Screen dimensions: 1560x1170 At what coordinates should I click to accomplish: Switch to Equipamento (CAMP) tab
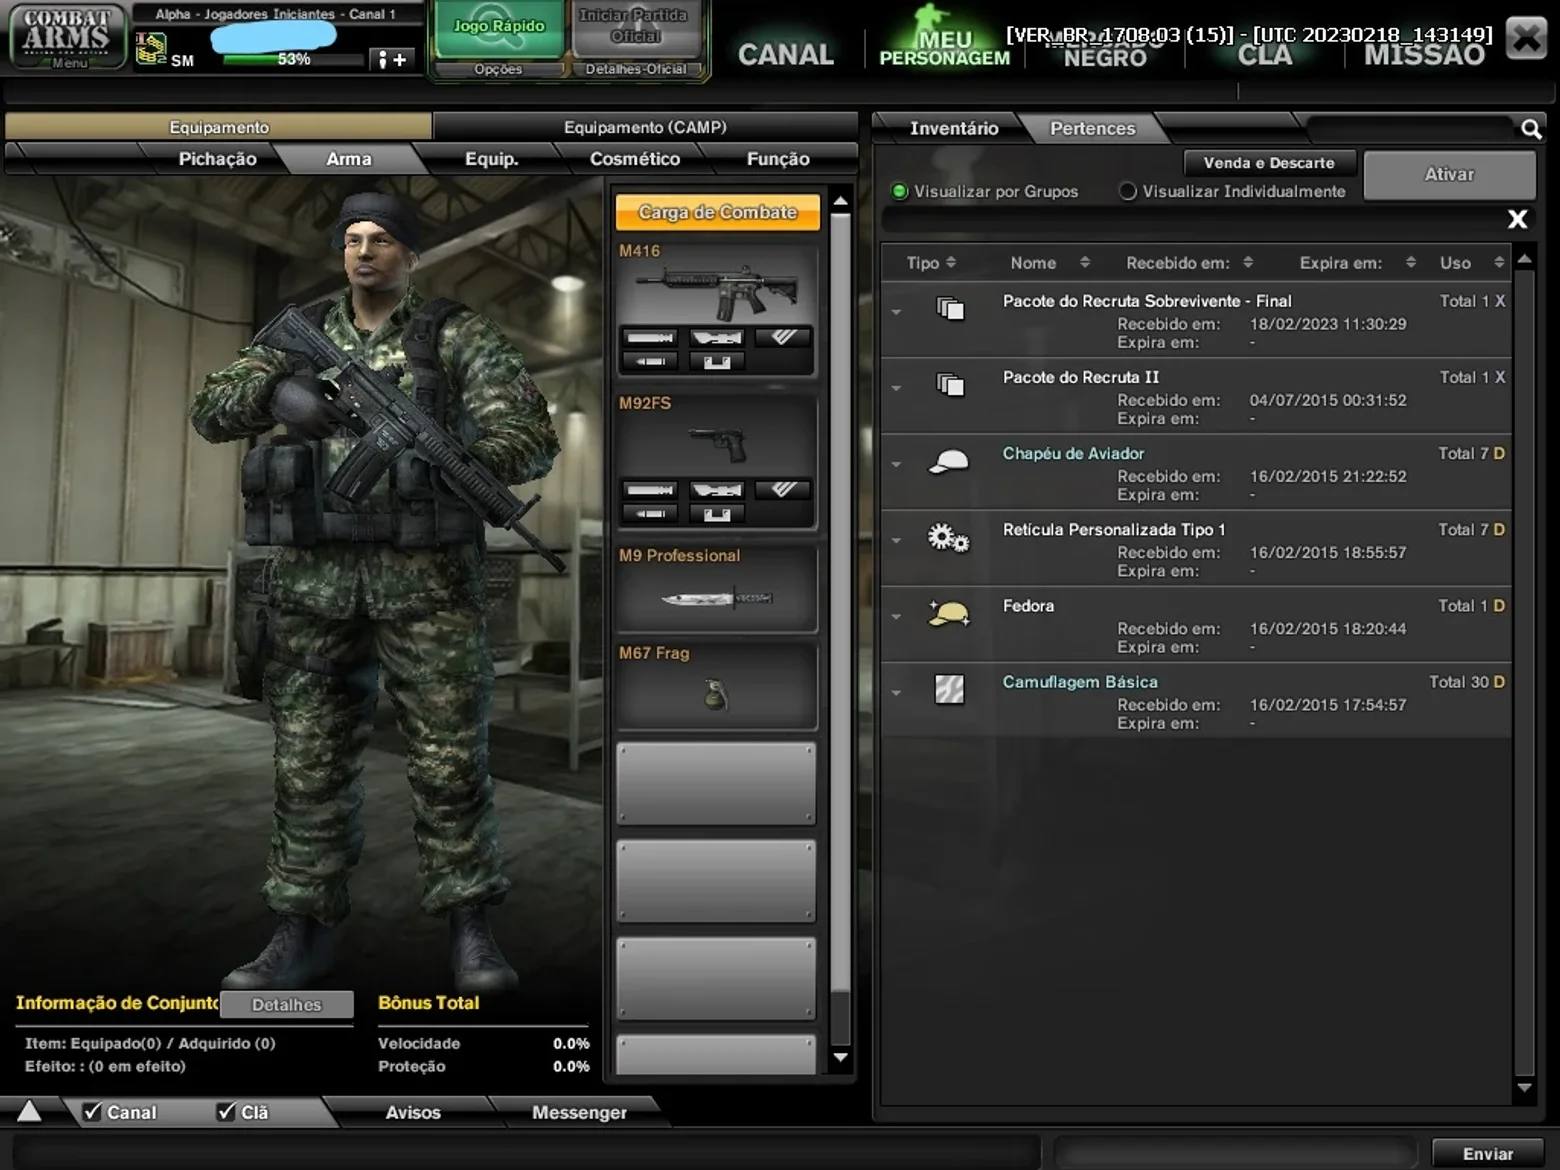(x=645, y=127)
